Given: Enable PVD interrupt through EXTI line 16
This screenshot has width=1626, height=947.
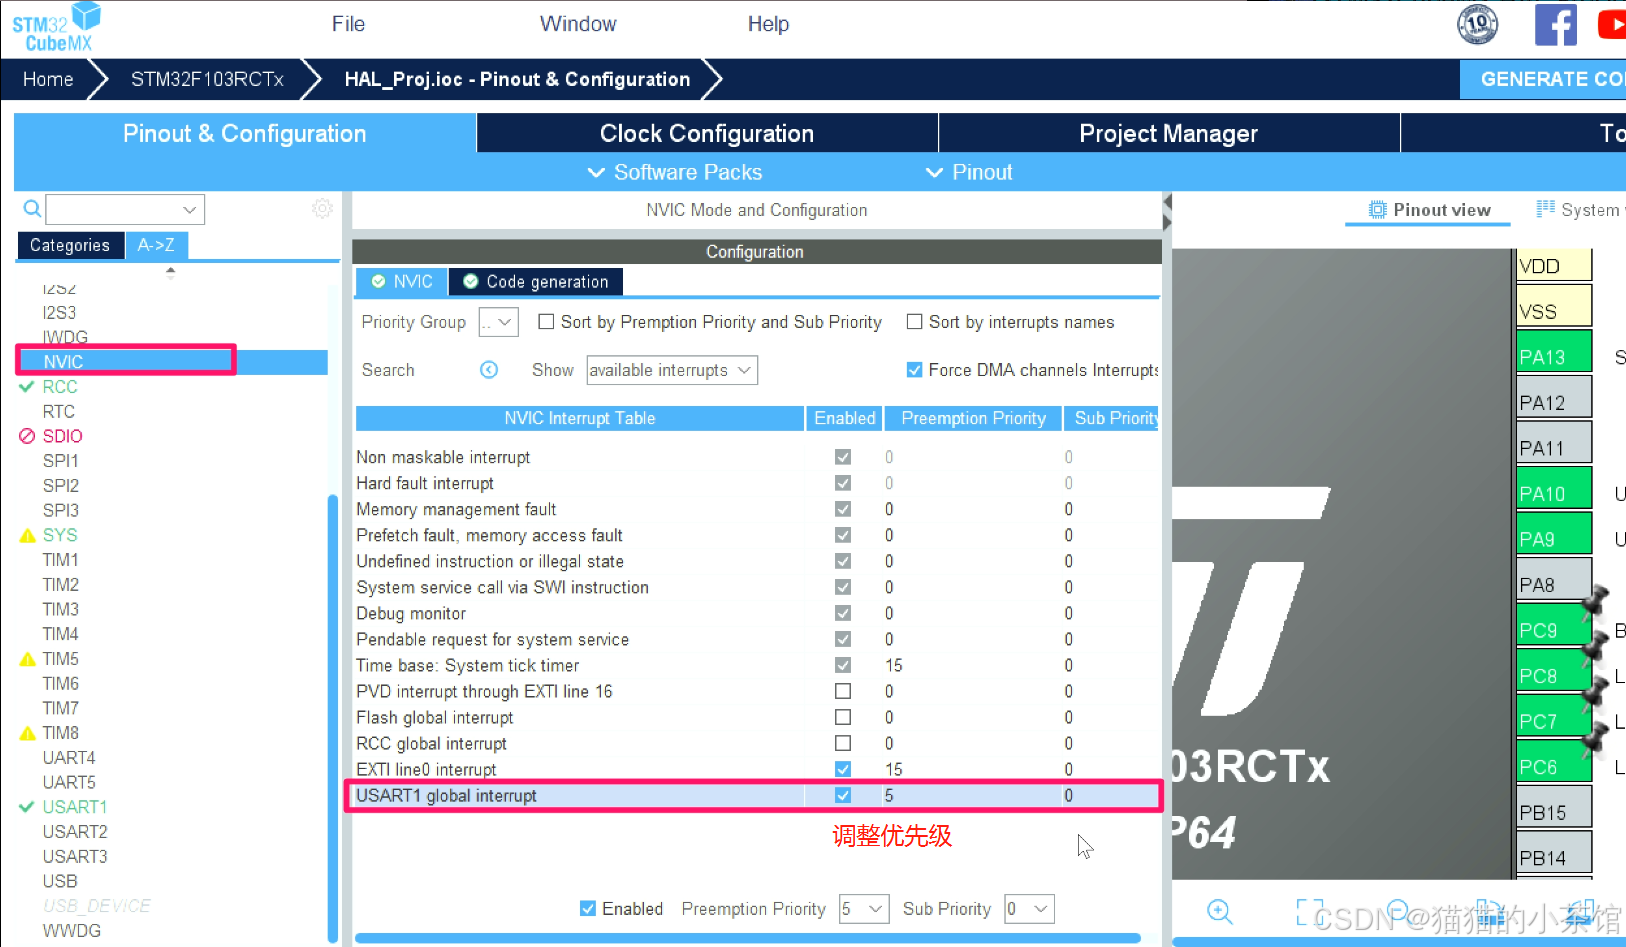Looking at the screenshot, I should [843, 691].
